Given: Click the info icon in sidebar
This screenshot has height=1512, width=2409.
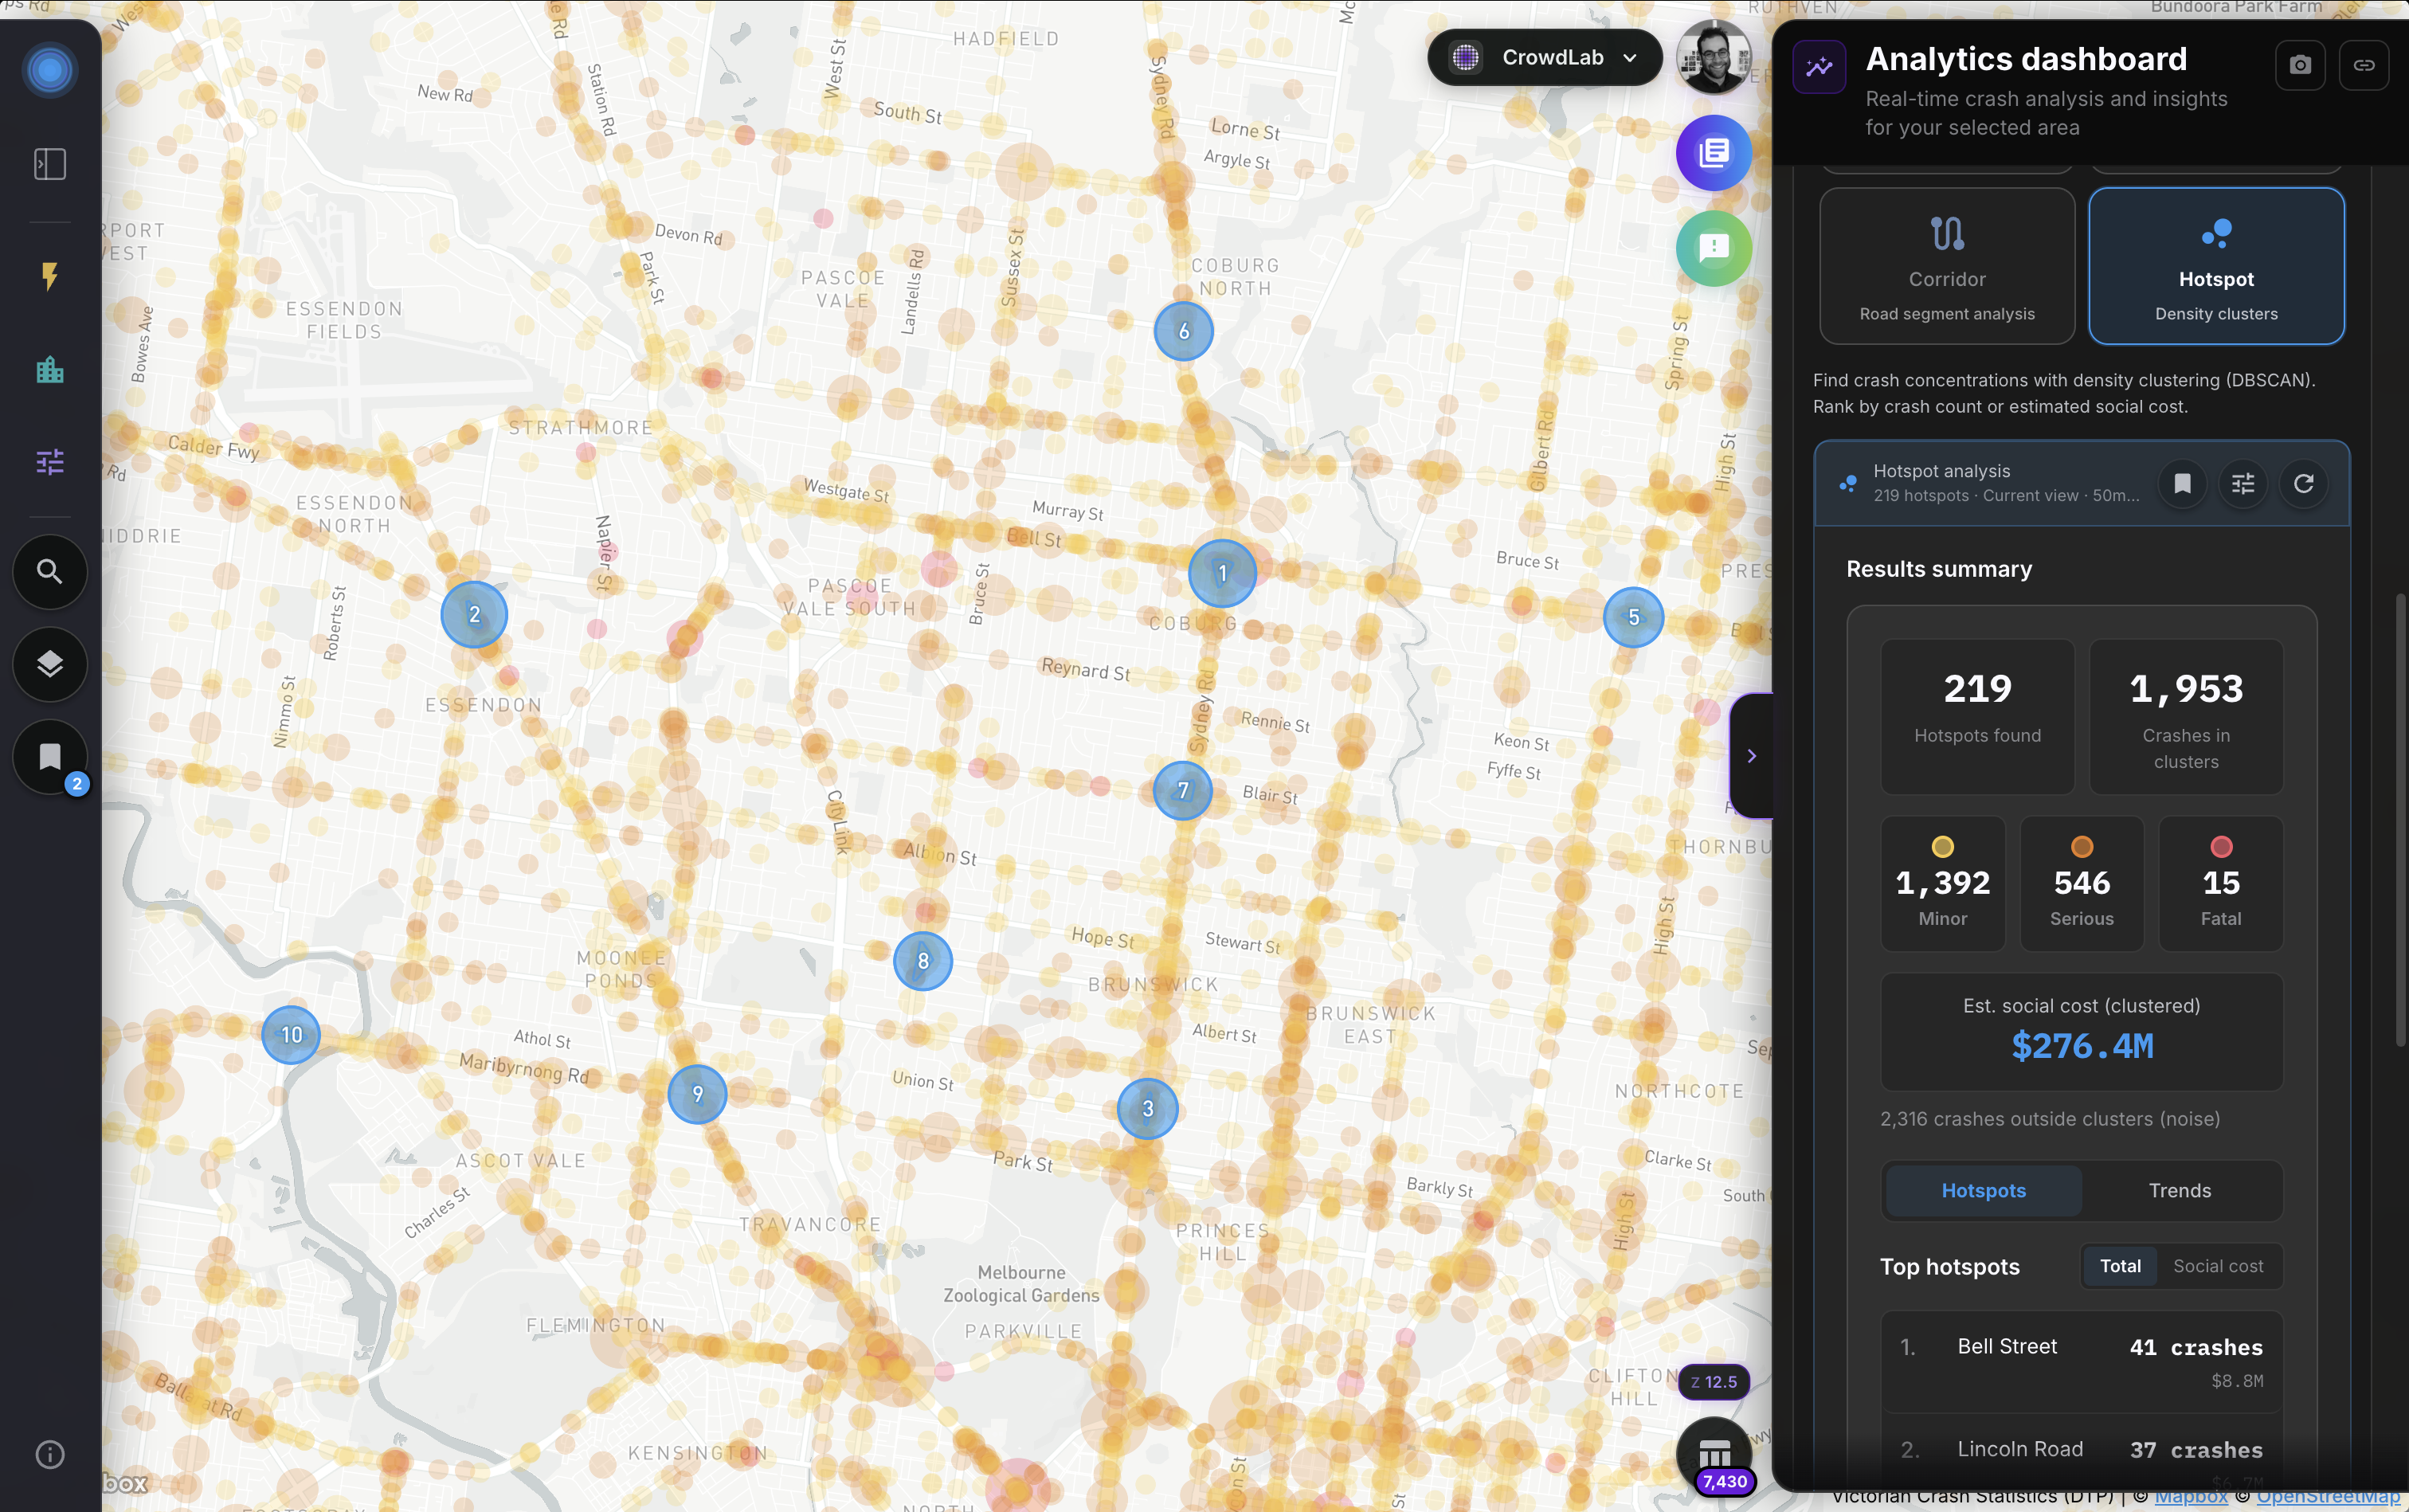Looking at the screenshot, I should pos(49,1454).
